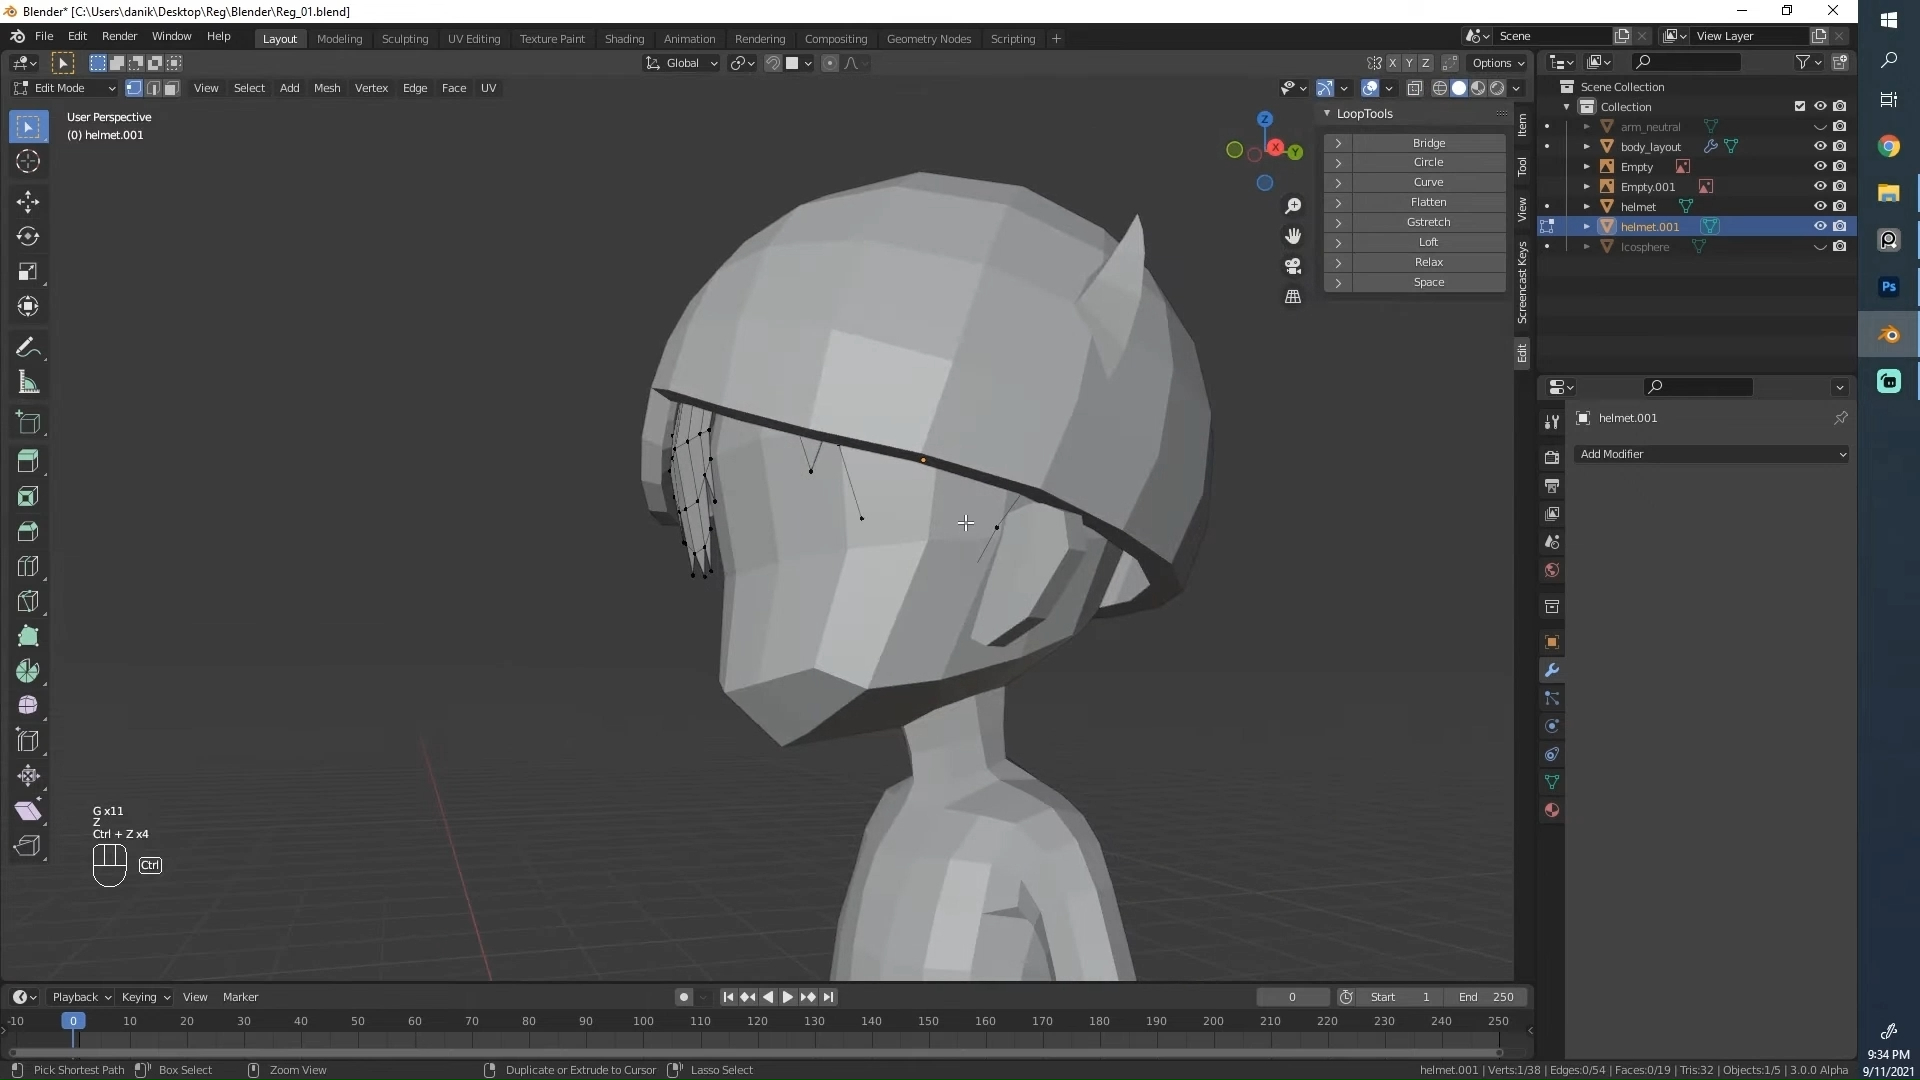Select the Move tool
Viewport: 1920px width, 1080px height.
coord(28,201)
